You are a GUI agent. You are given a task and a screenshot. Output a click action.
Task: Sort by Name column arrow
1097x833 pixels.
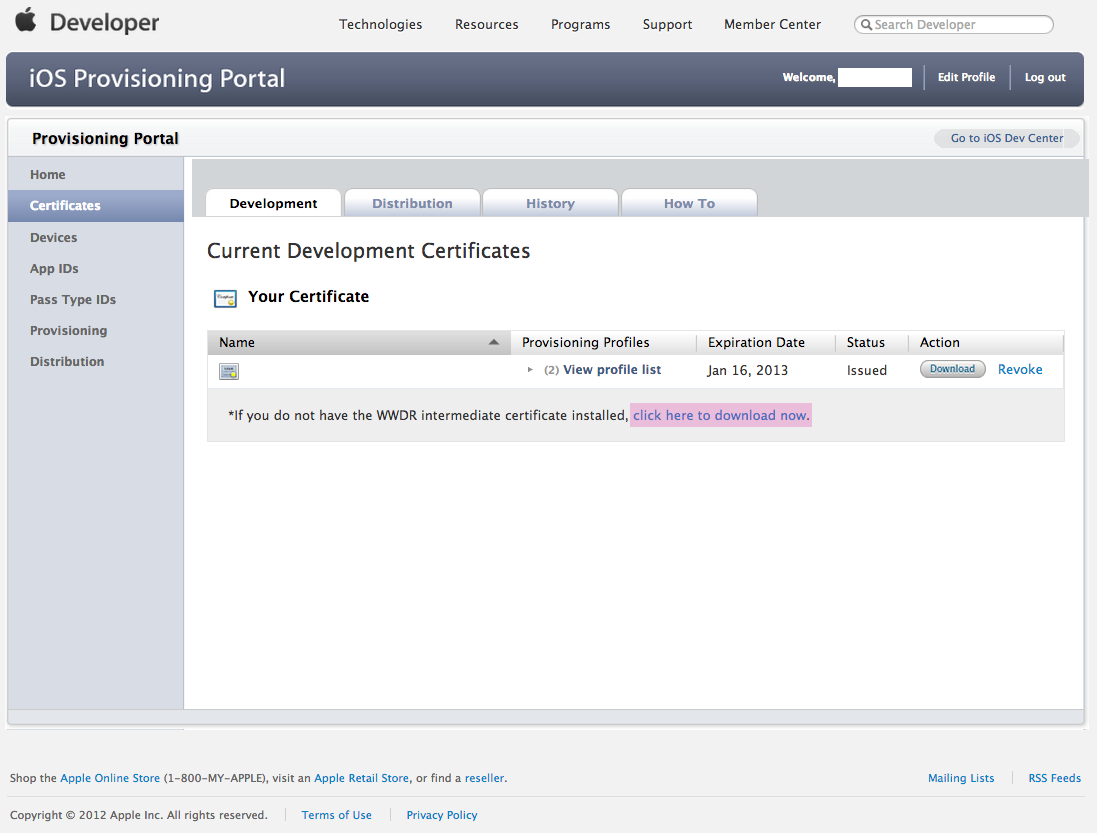point(494,342)
